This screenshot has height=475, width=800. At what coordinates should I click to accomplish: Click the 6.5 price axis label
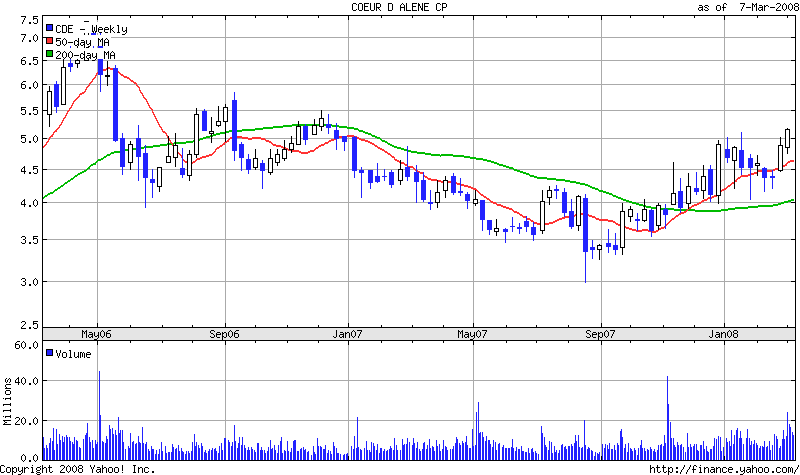pos(29,61)
